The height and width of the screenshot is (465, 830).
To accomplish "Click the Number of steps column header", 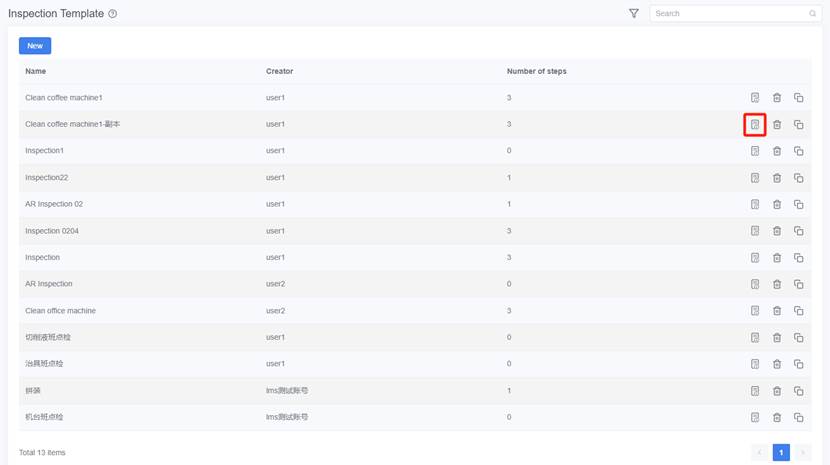I will click(536, 71).
